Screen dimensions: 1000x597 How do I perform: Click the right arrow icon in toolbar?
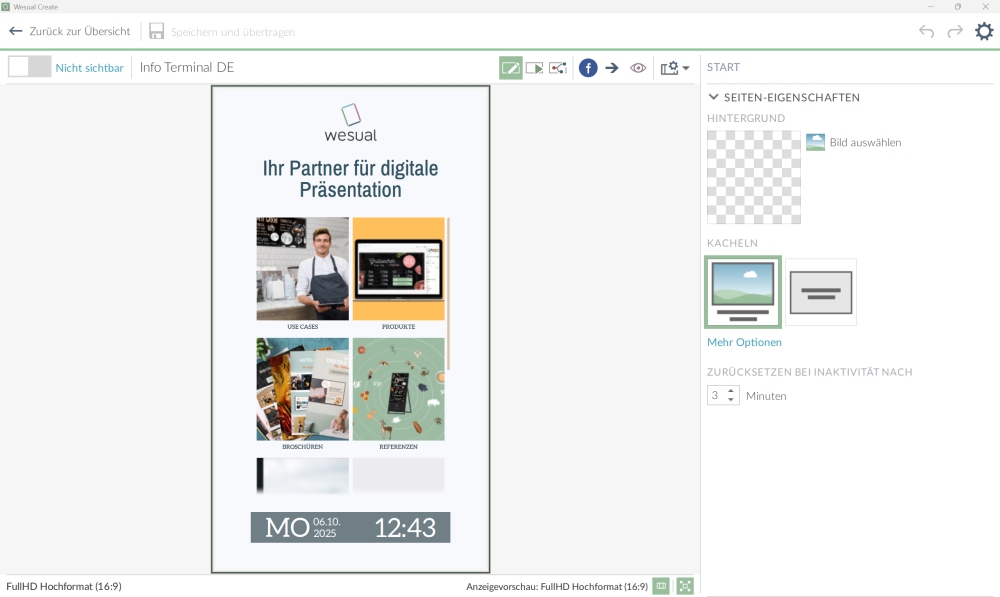(x=612, y=68)
